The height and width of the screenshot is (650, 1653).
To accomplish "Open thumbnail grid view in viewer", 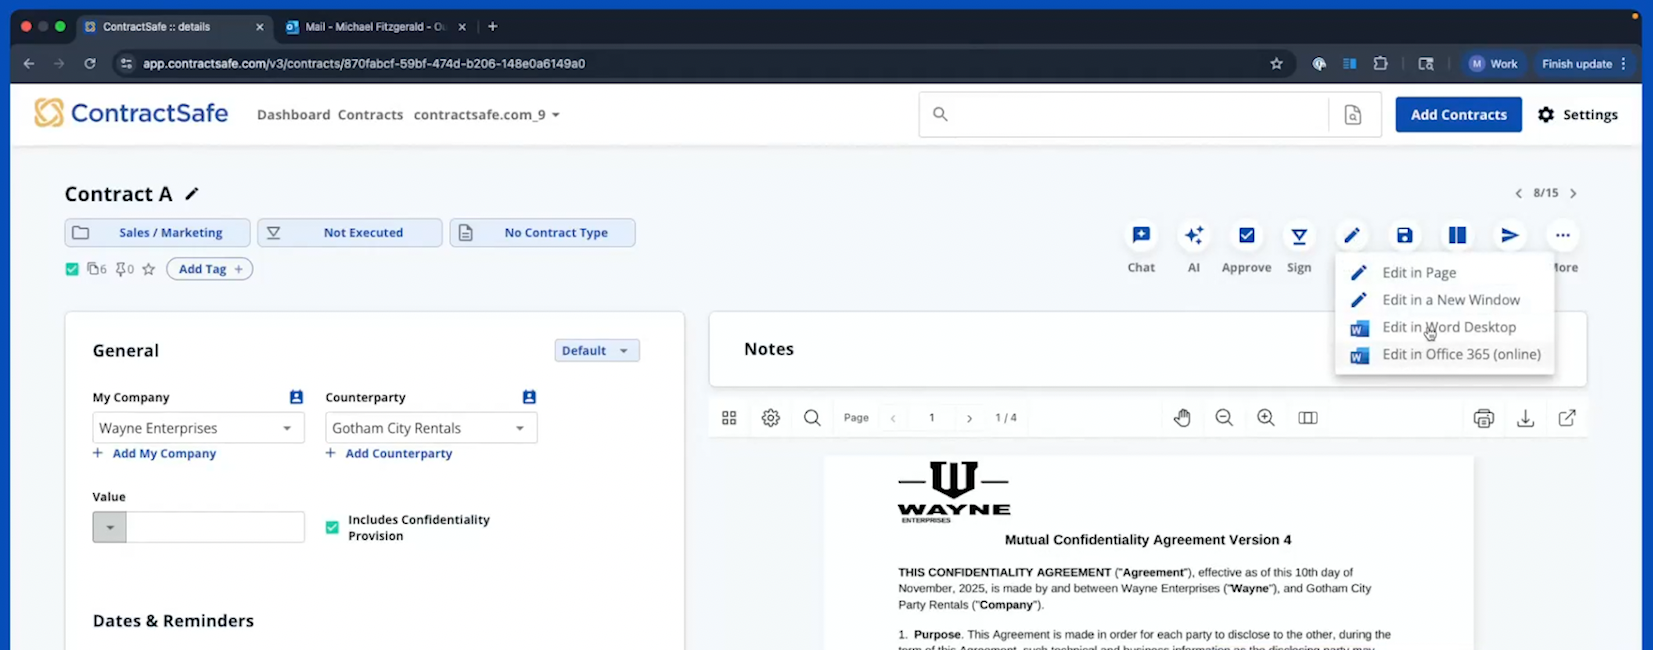I will 729,418.
